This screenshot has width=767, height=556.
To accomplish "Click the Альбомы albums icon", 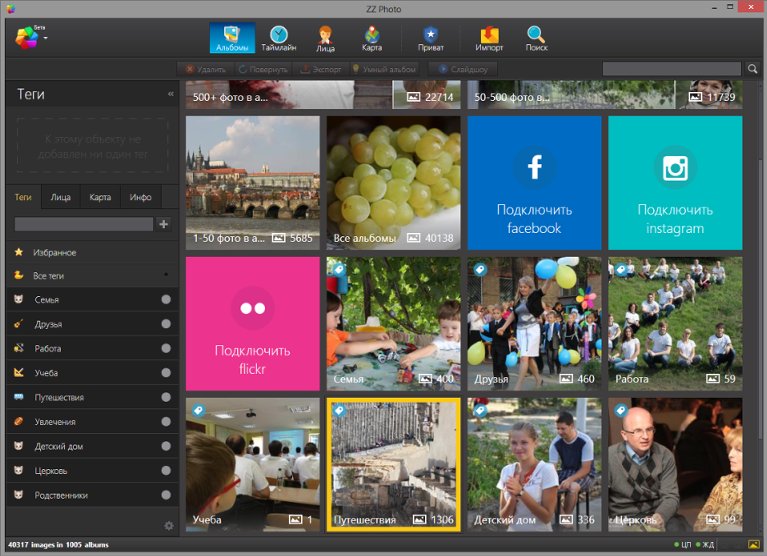I will point(232,38).
